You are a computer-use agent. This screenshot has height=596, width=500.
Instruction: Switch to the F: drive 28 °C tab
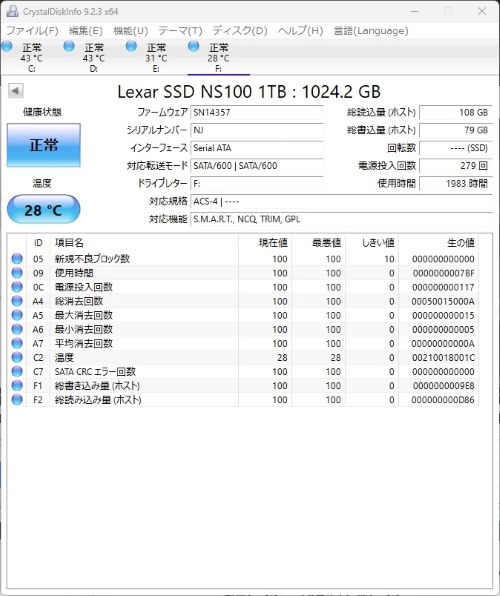click(x=219, y=58)
